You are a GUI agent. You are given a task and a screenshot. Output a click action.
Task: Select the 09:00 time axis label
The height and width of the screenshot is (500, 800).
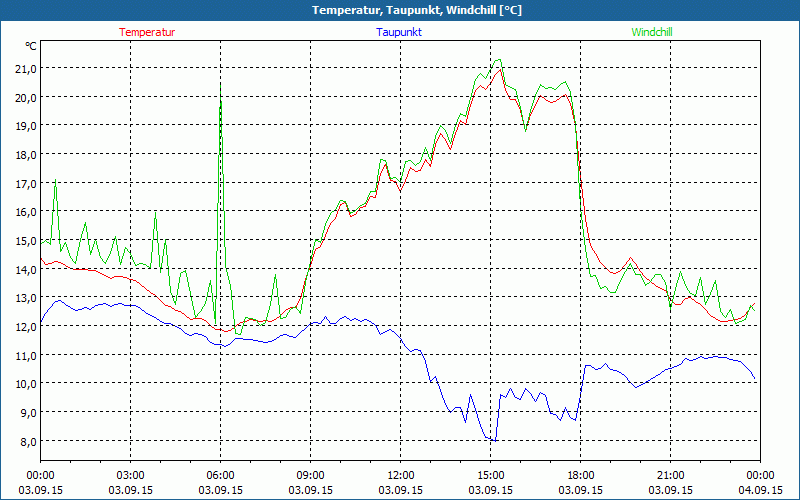[x=310, y=475]
